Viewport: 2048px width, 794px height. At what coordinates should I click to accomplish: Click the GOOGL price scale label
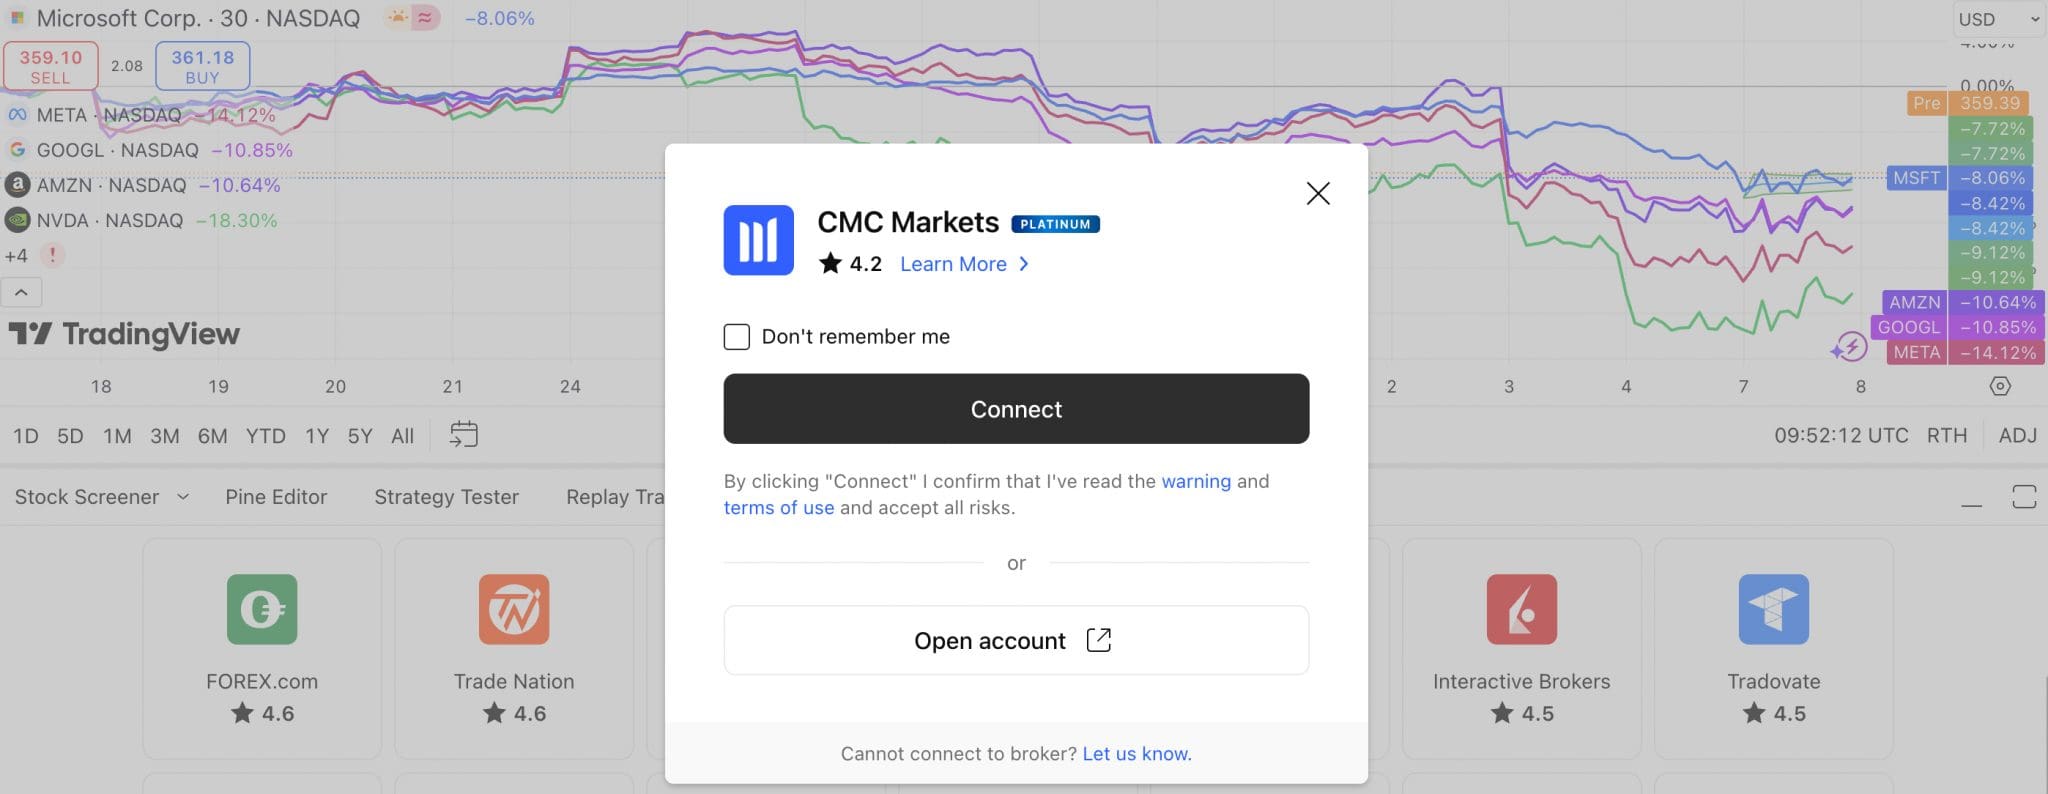pyautogui.click(x=1908, y=327)
